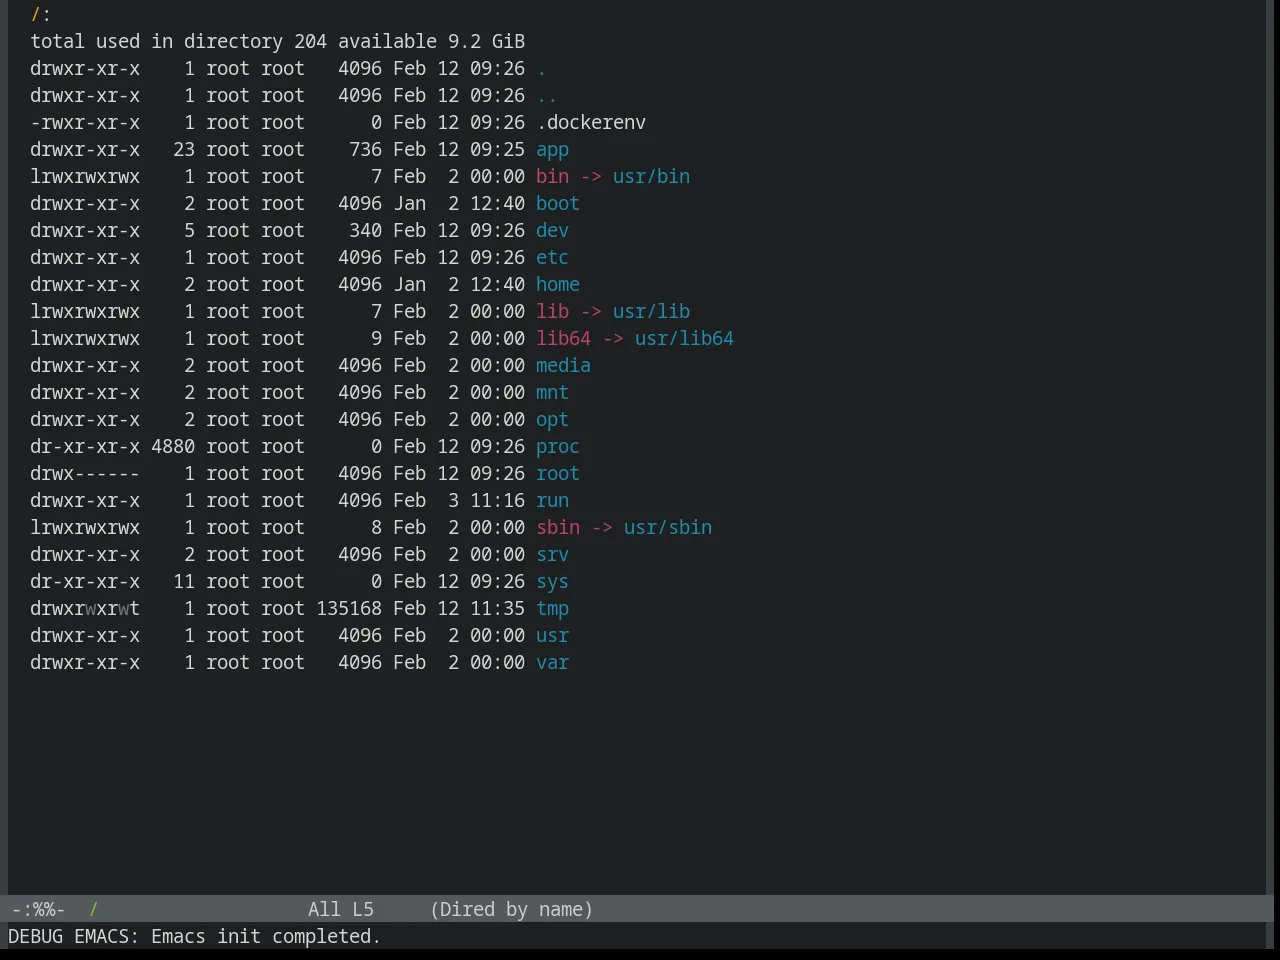The image size is (1280, 960).
Task: Click the mode line buffer name '/'
Action: pos(94,909)
